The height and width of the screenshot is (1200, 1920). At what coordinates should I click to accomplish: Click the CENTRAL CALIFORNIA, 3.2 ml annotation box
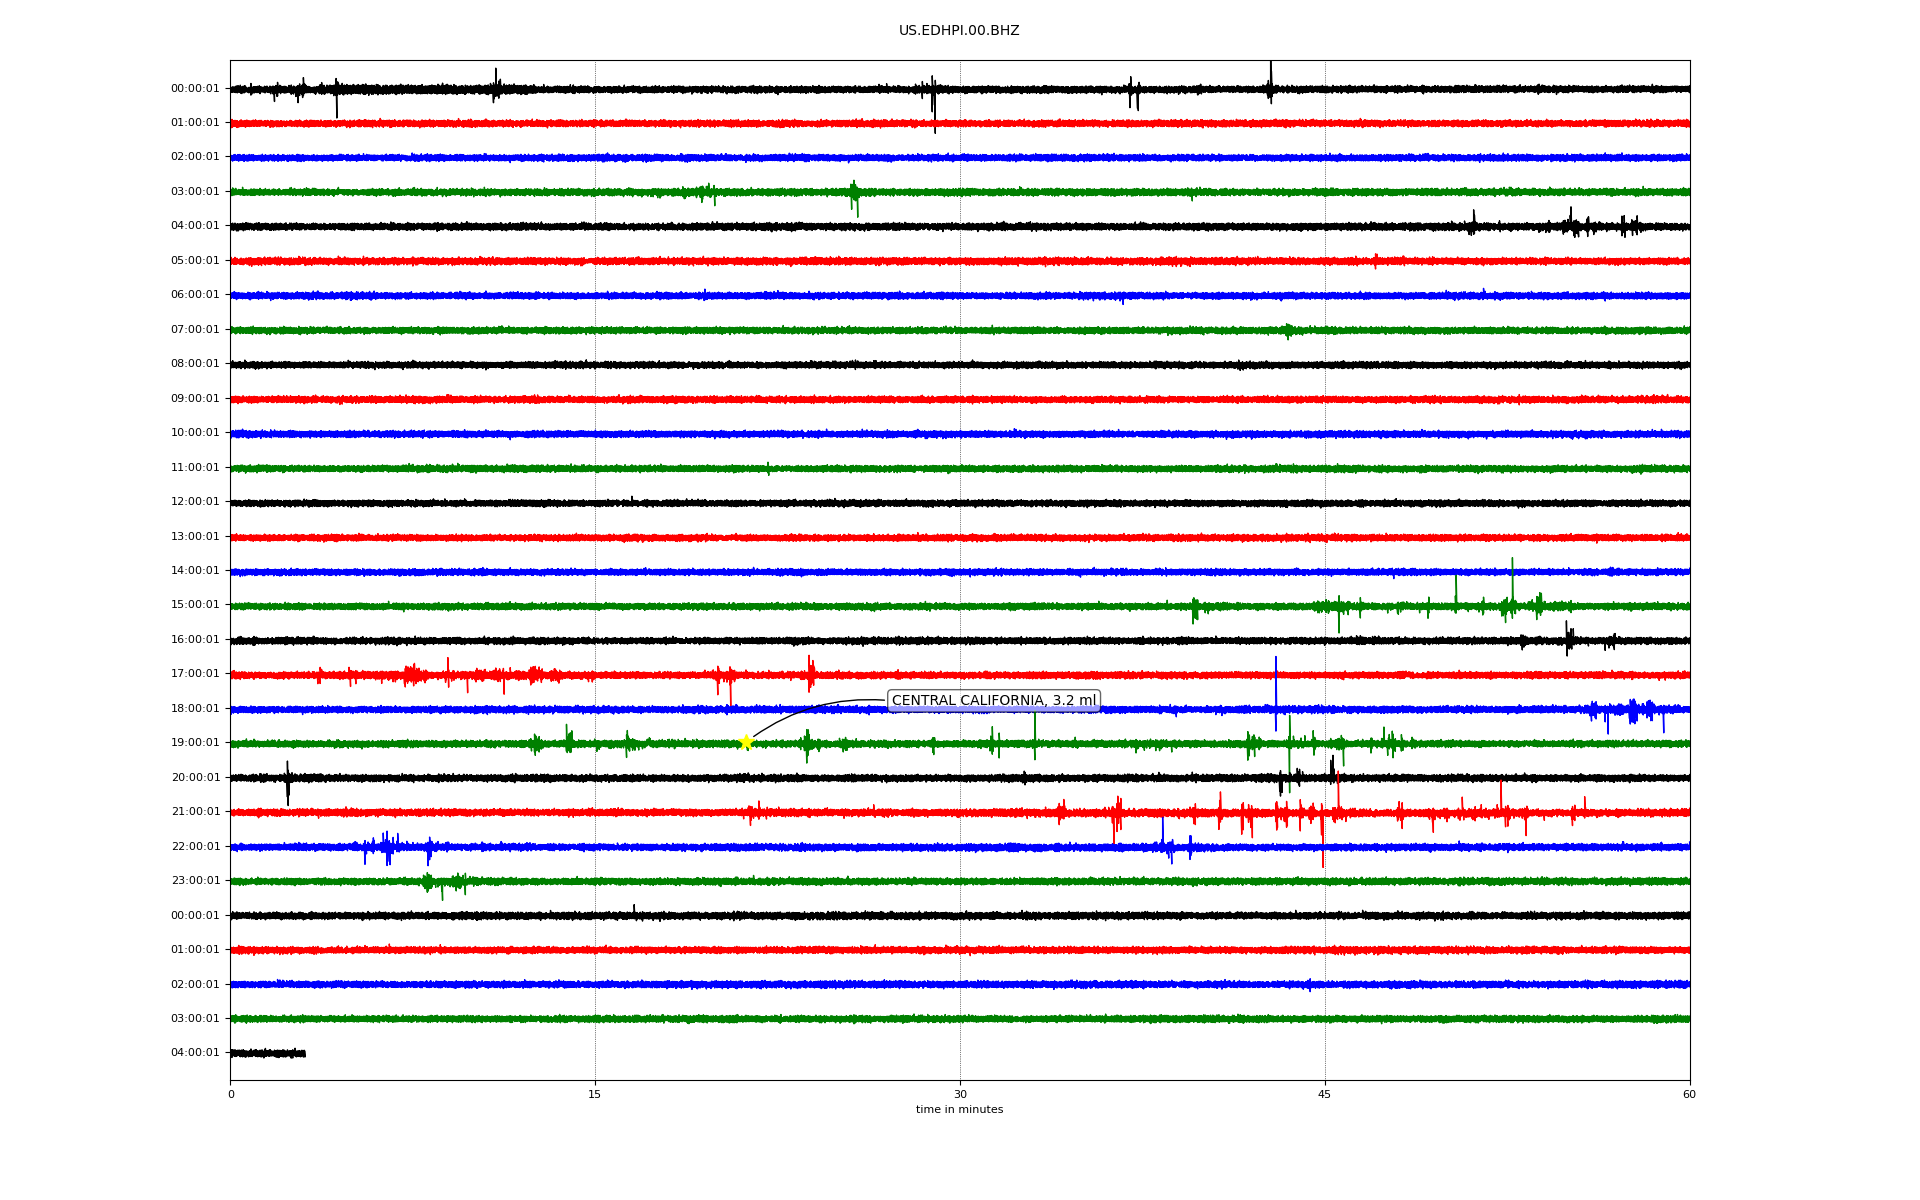pyautogui.click(x=994, y=701)
